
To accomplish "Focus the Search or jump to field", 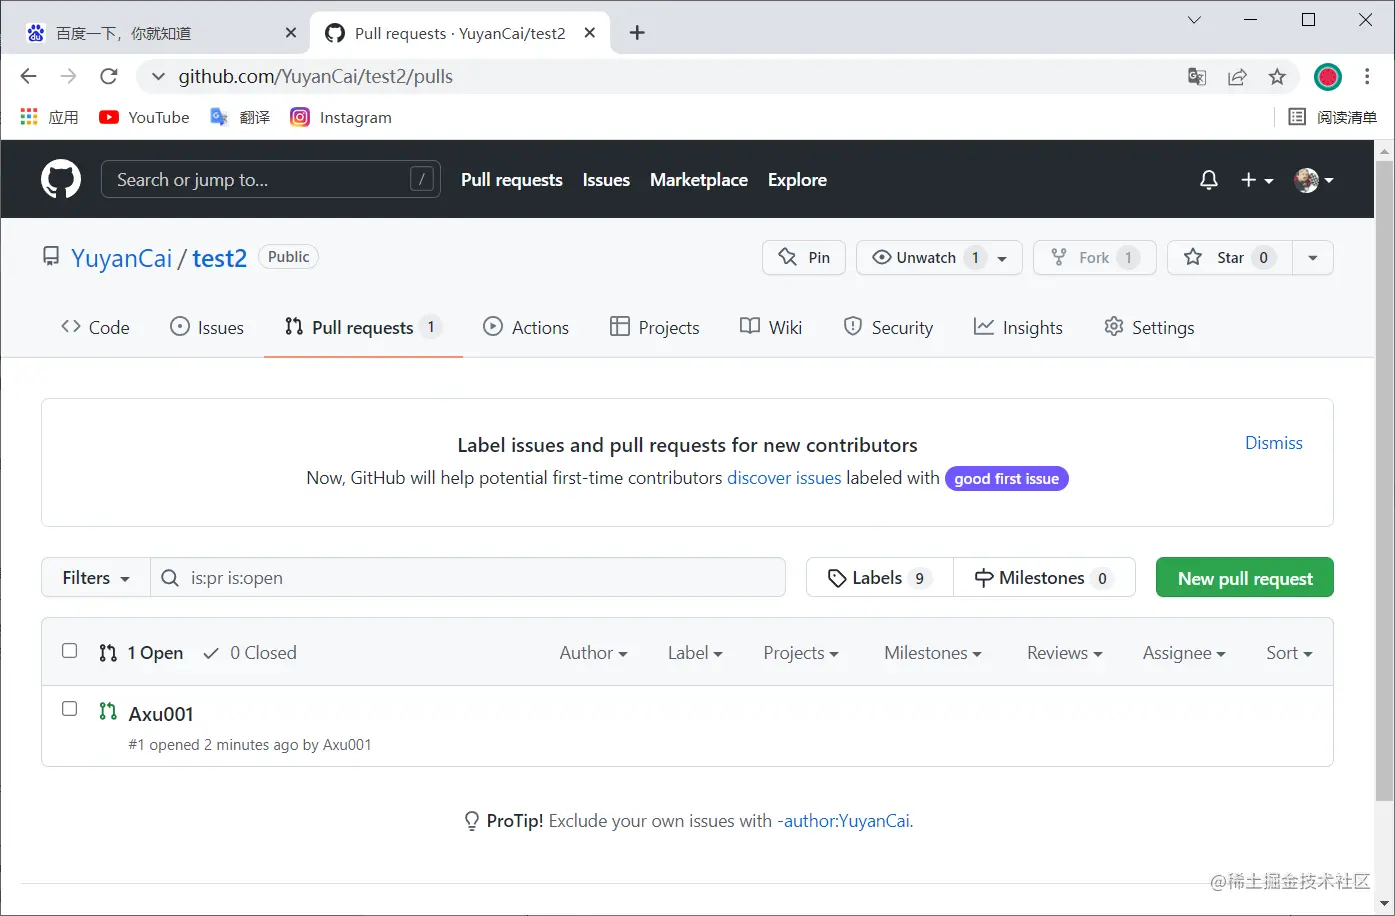I will 271,180.
